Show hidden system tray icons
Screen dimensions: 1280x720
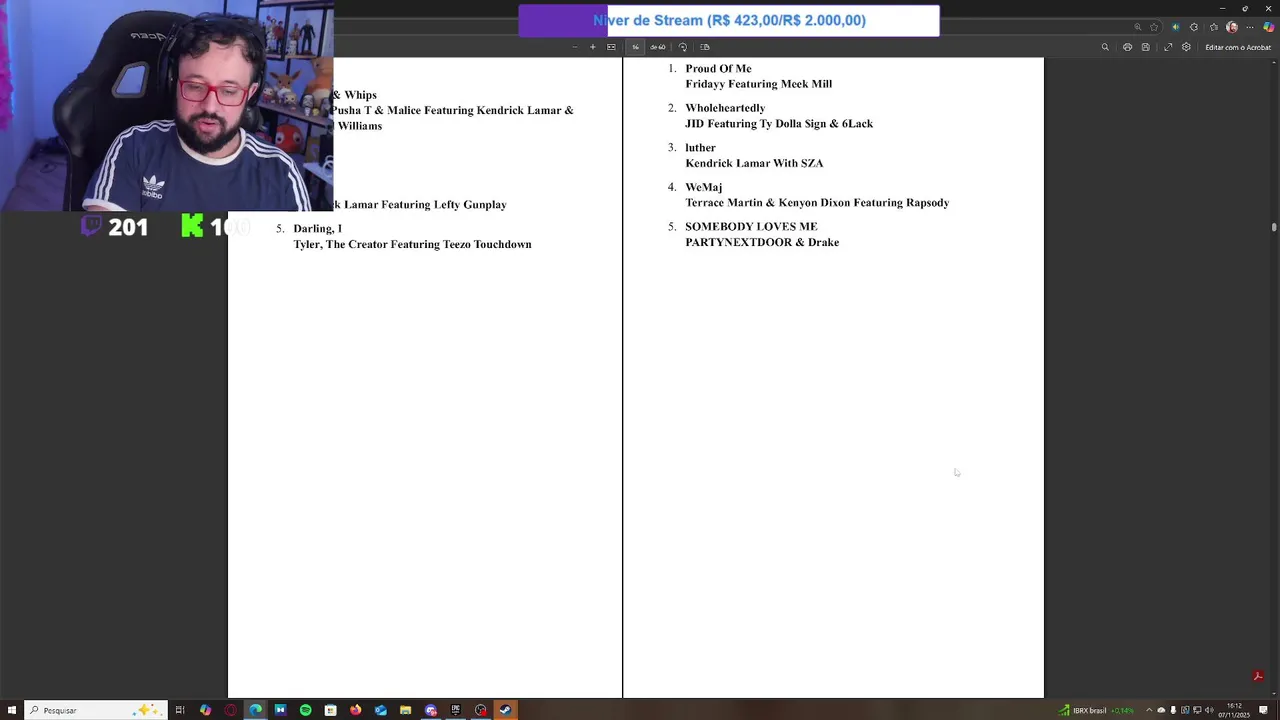[1149, 710]
